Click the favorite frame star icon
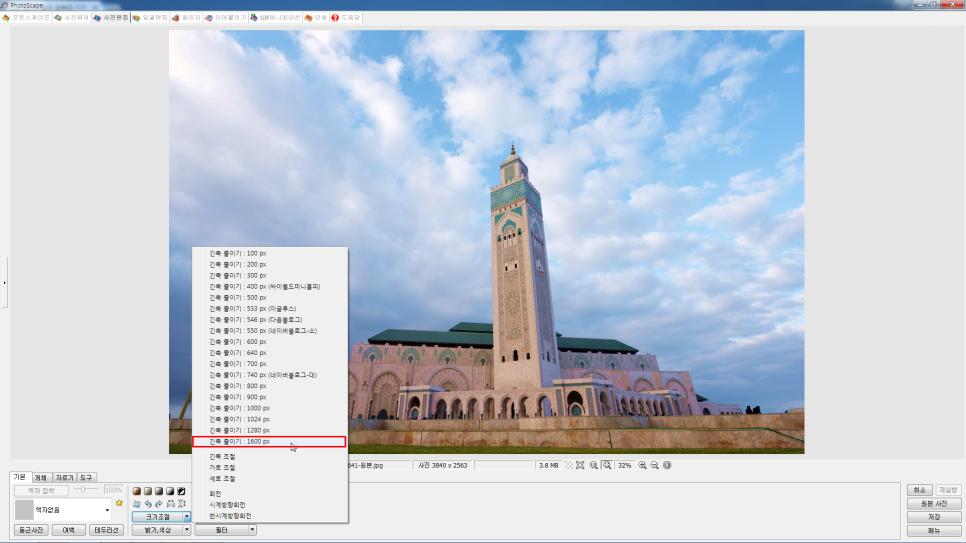Screen dimensions: 966x543 pos(119,503)
